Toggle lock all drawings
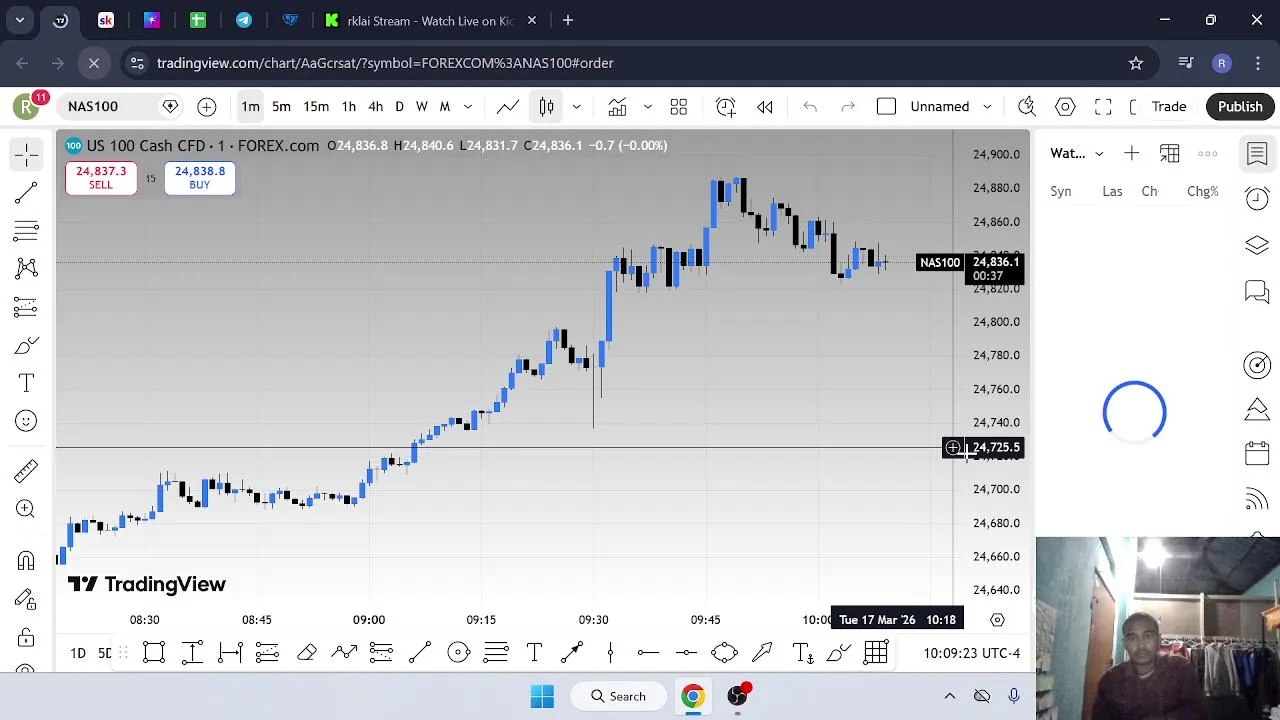Image resolution: width=1280 pixels, height=720 pixels. pyautogui.click(x=27, y=637)
